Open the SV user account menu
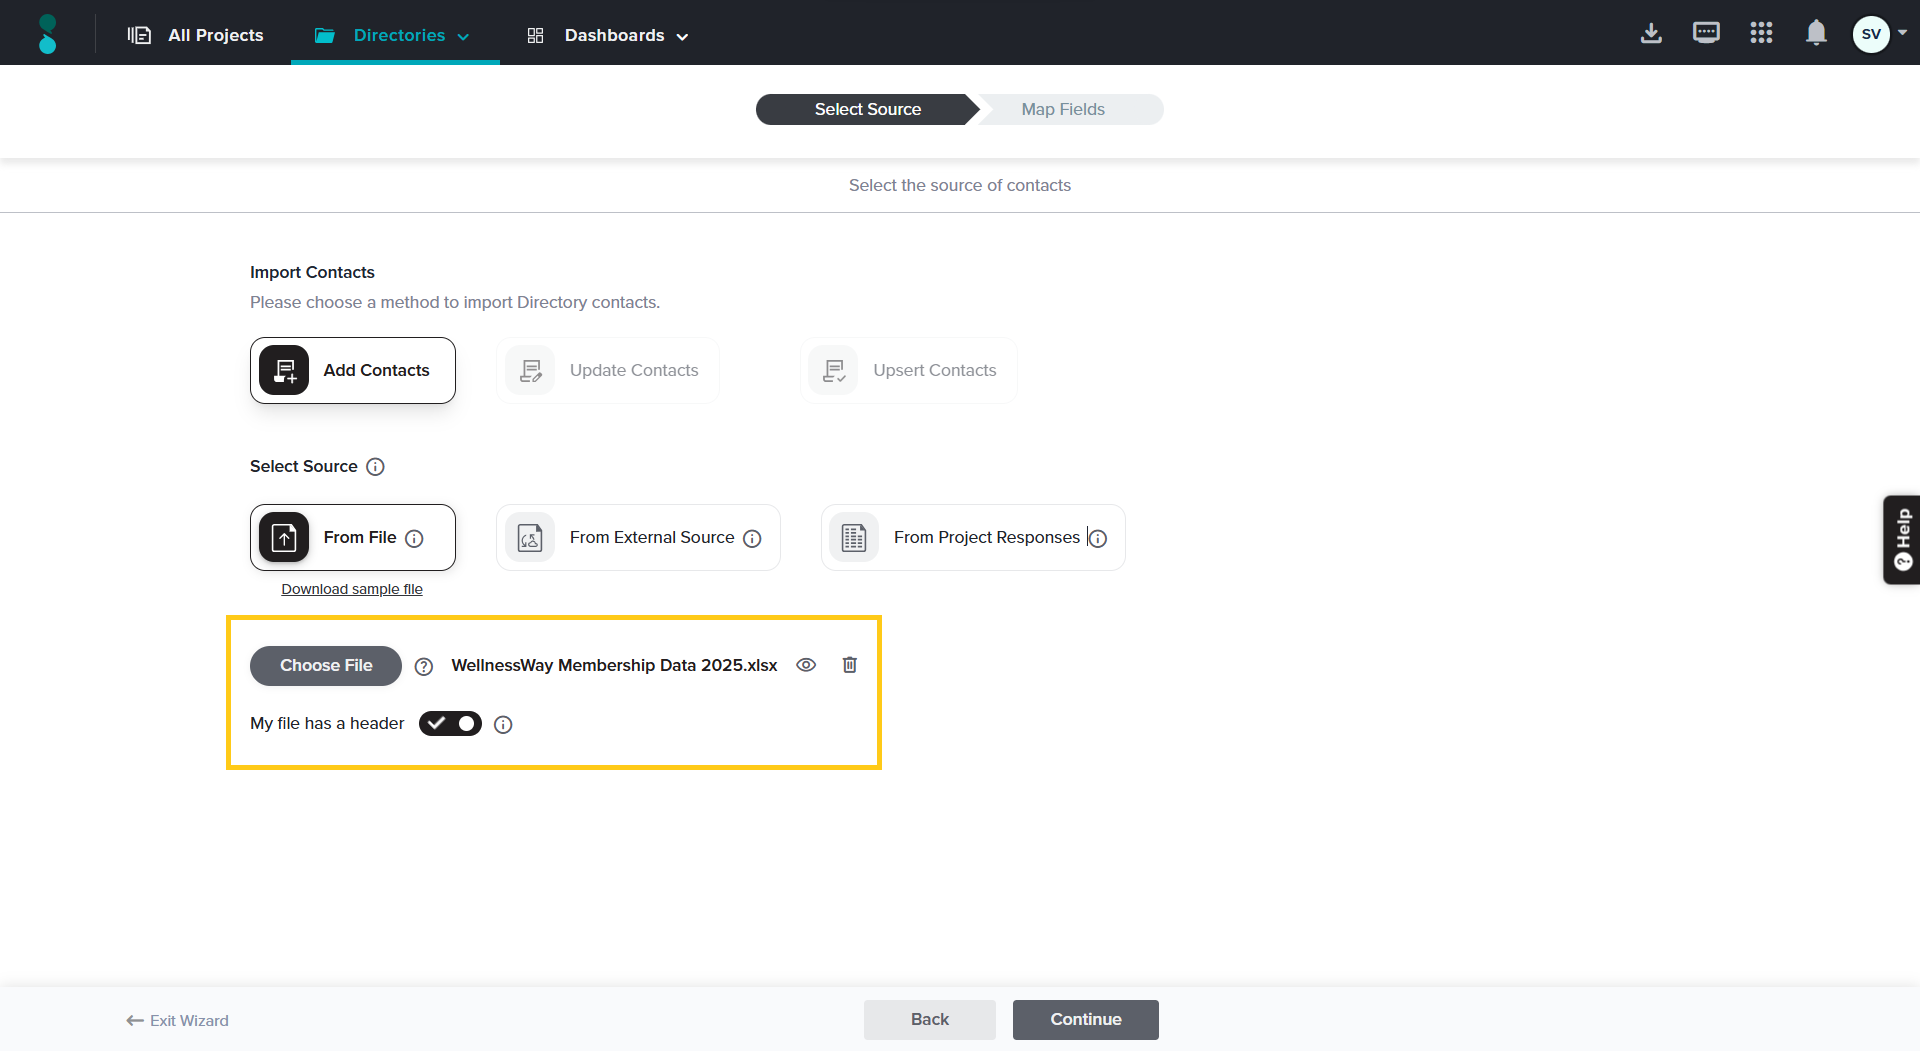1920x1051 pixels. (x=1878, y=34)
